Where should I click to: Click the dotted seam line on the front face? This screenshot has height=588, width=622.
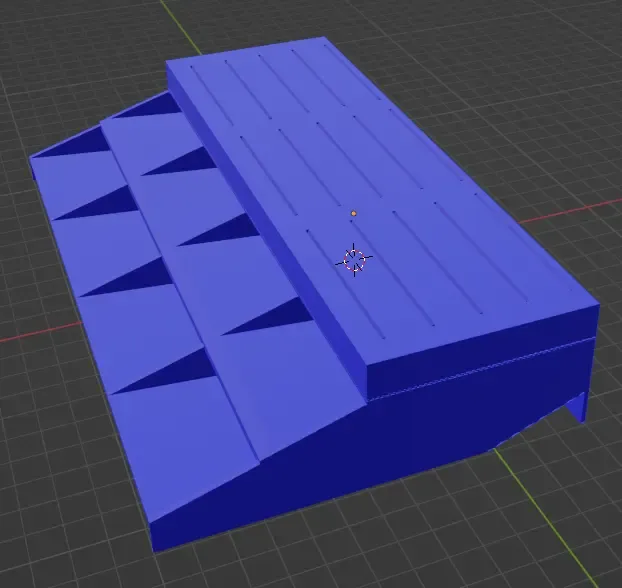click(x=482, y=368)
